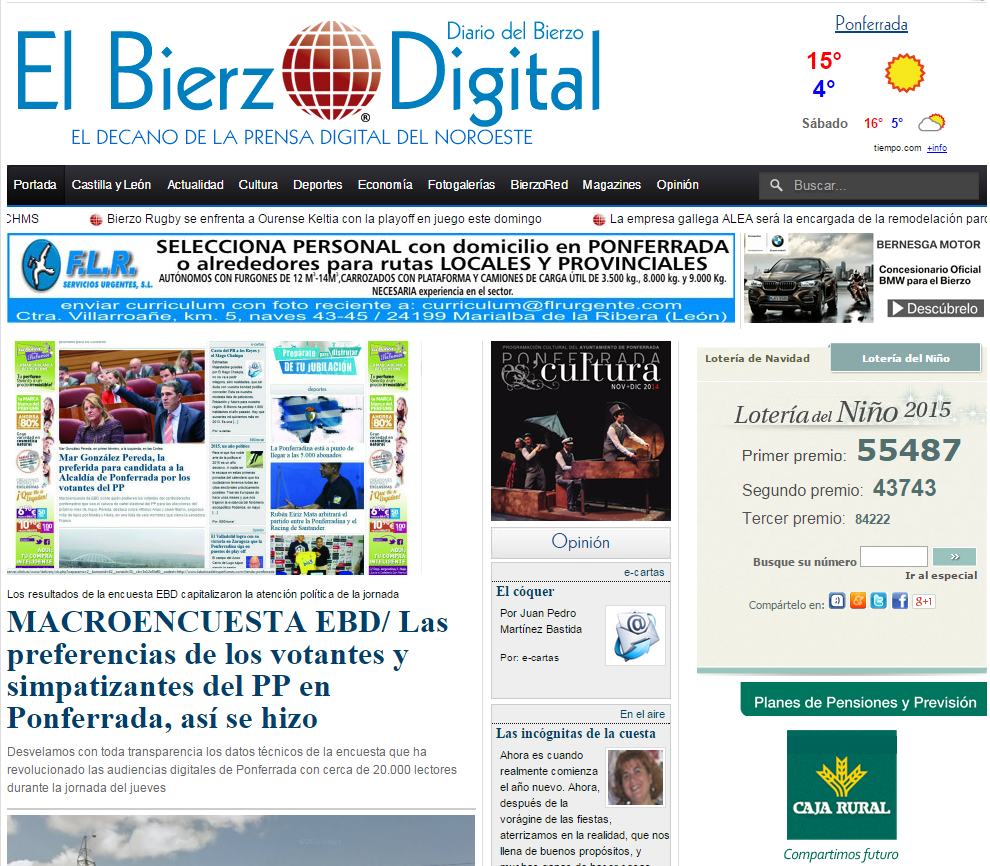990x866 pixels.
Task: Share via orange Menéame icon
Action: pyautogui.click(x=857, y=601)
